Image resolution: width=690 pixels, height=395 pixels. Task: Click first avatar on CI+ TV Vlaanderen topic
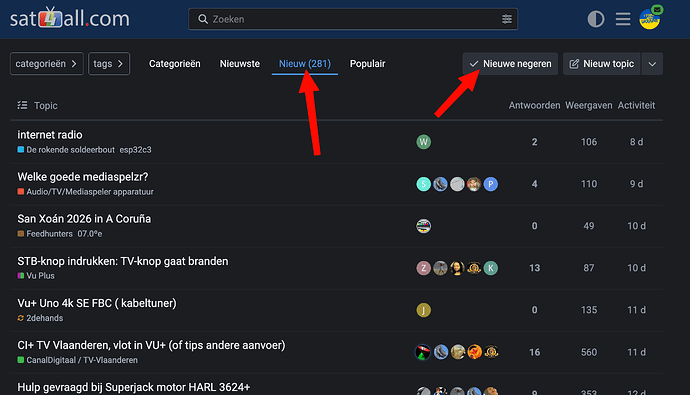(423, 352)
